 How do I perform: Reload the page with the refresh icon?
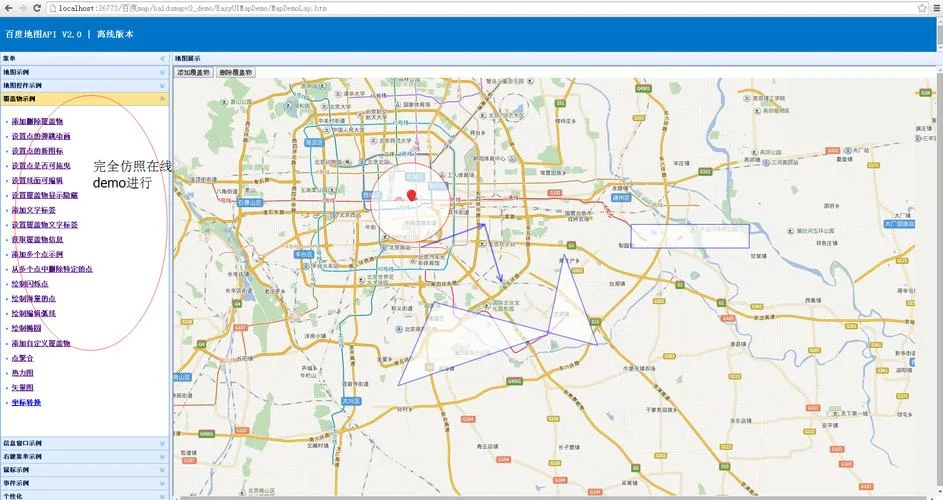pyautogui.click(x=37, y=8)
